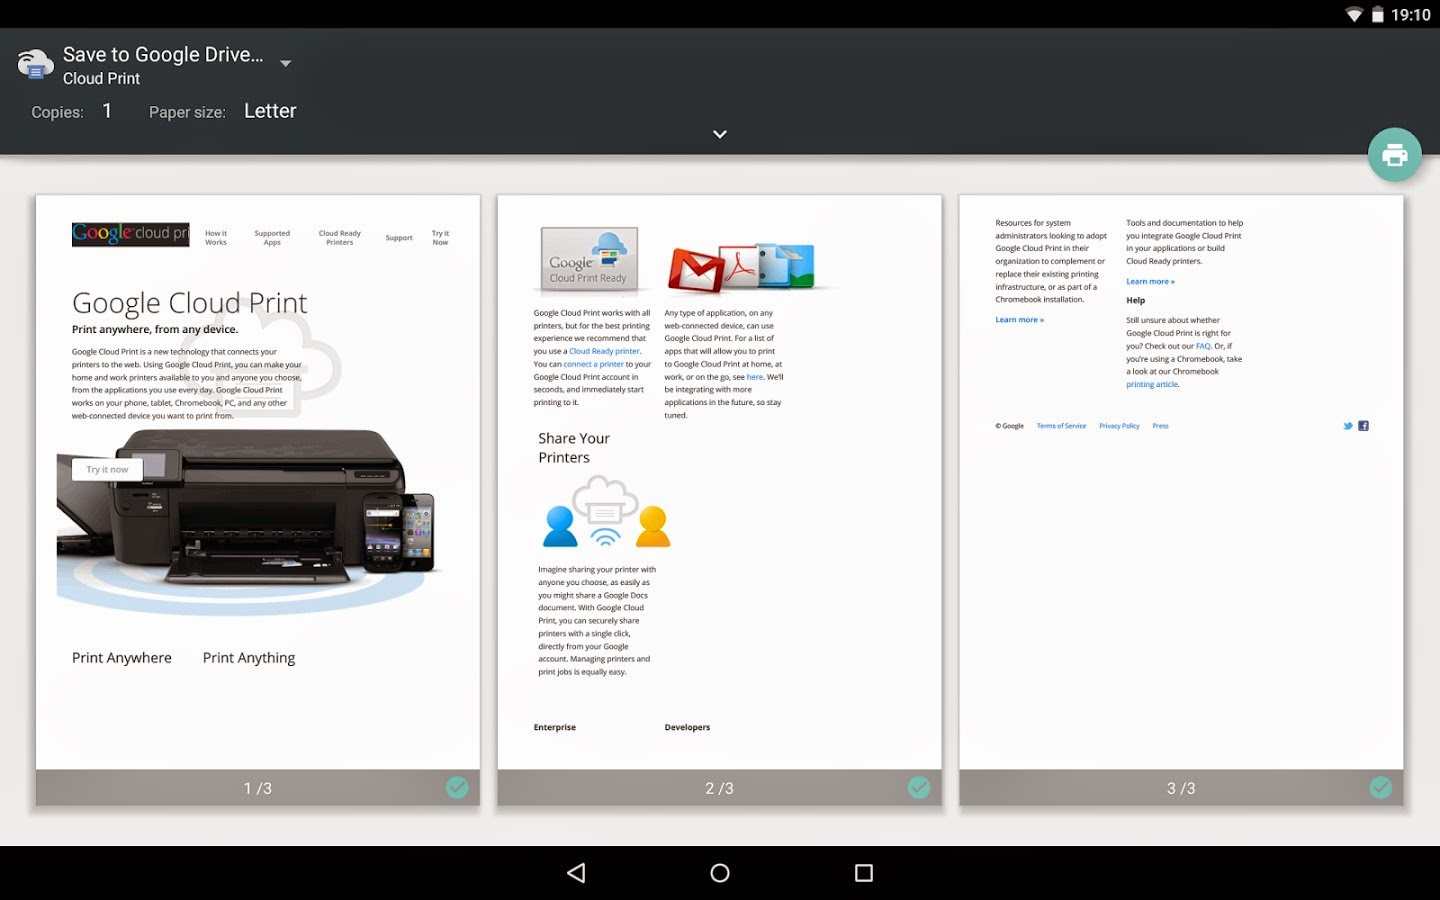
Task: Click the Facebook icon on page 3
Action: tap(1363, 425)
